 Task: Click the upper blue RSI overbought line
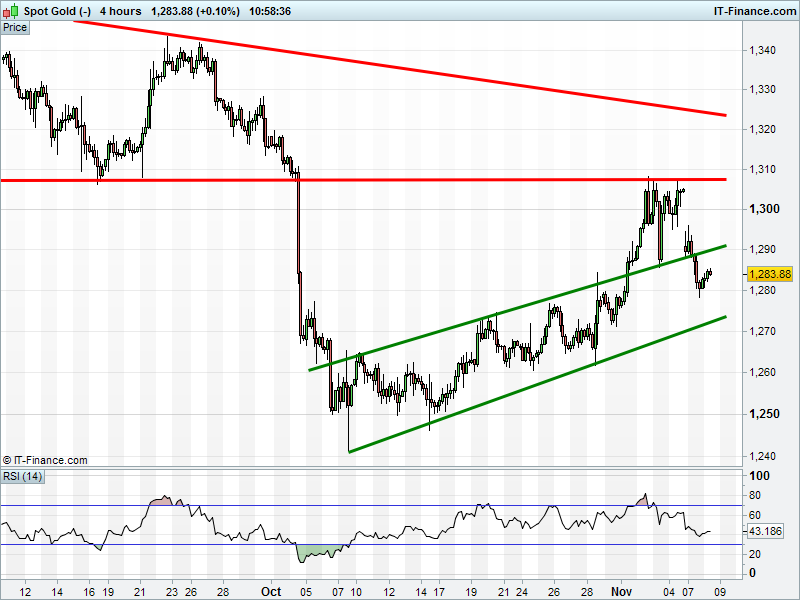(x=371, y=506)
